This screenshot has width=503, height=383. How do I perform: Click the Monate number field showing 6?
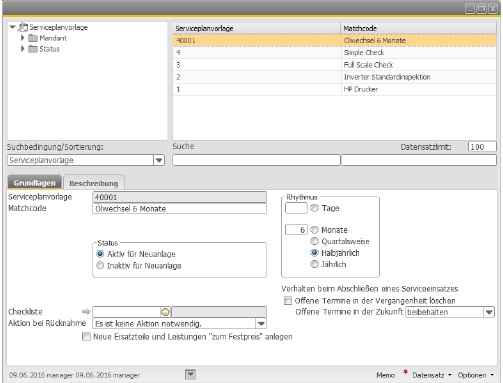[296, 230]
